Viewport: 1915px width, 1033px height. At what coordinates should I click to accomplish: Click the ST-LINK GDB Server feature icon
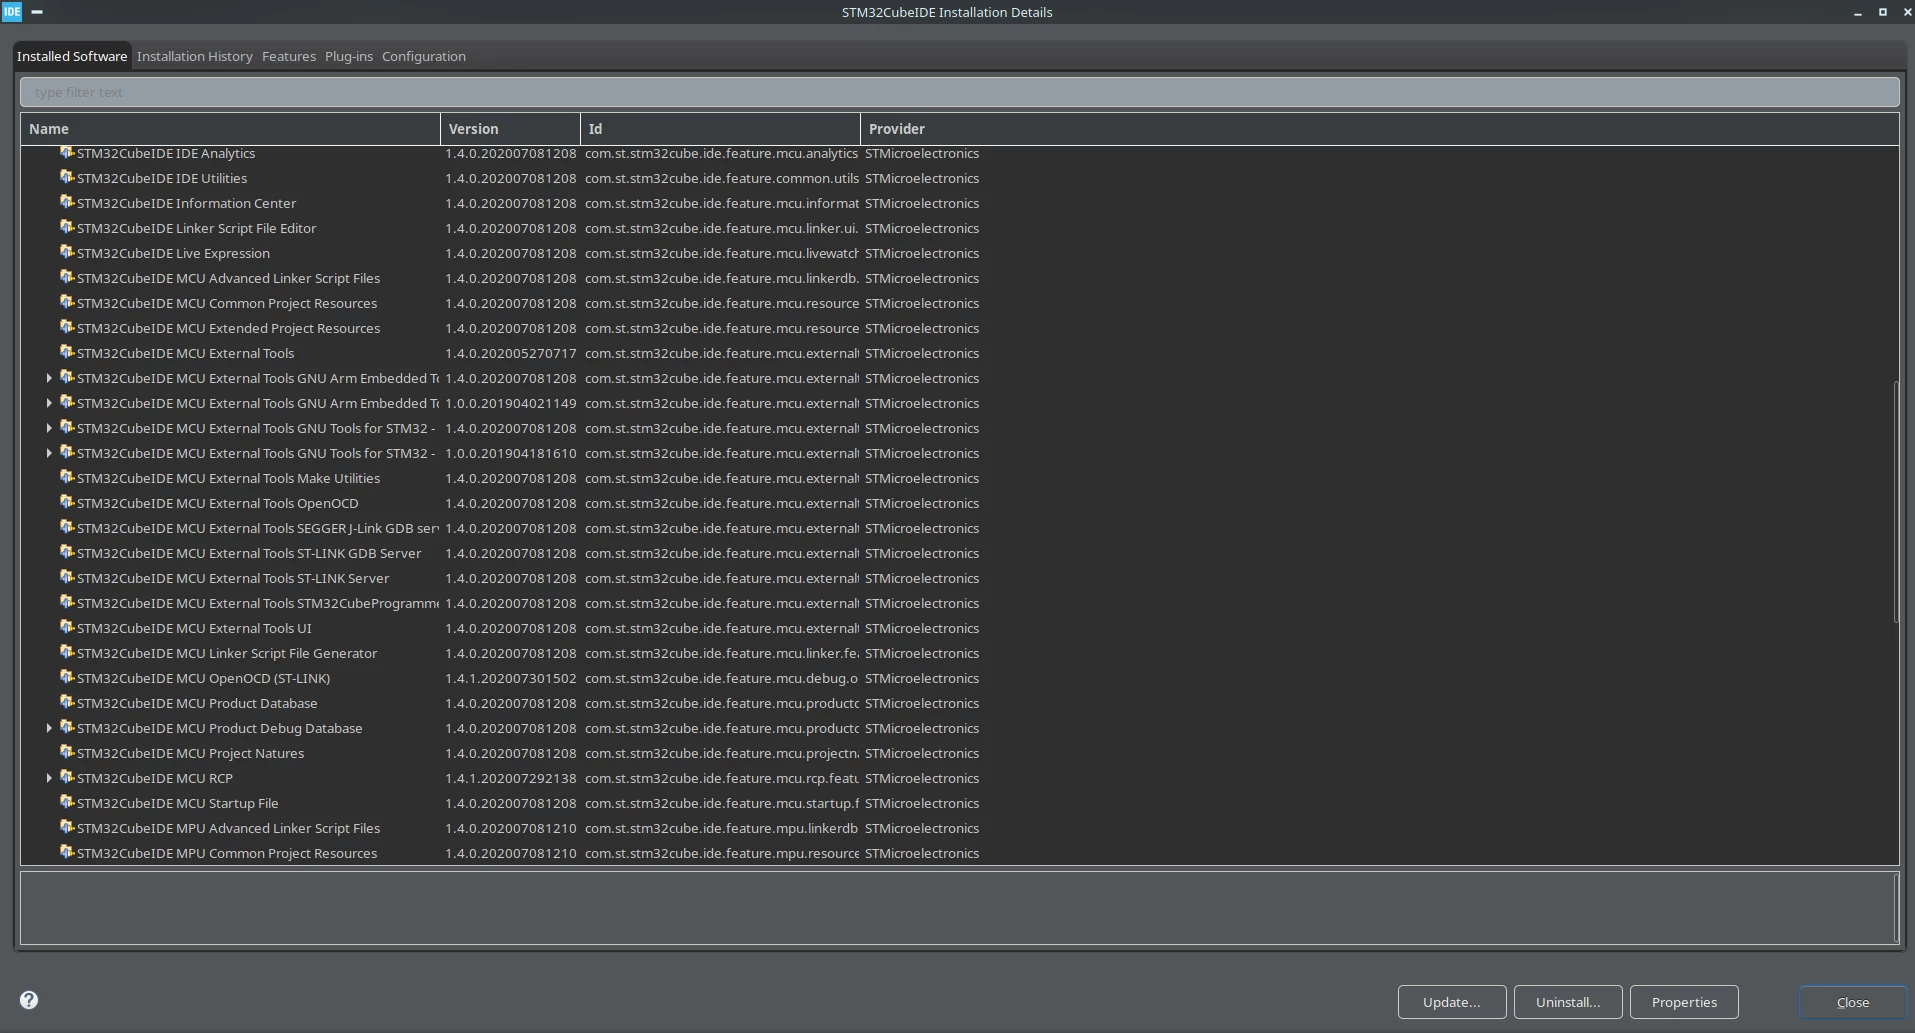click(67, 553)
